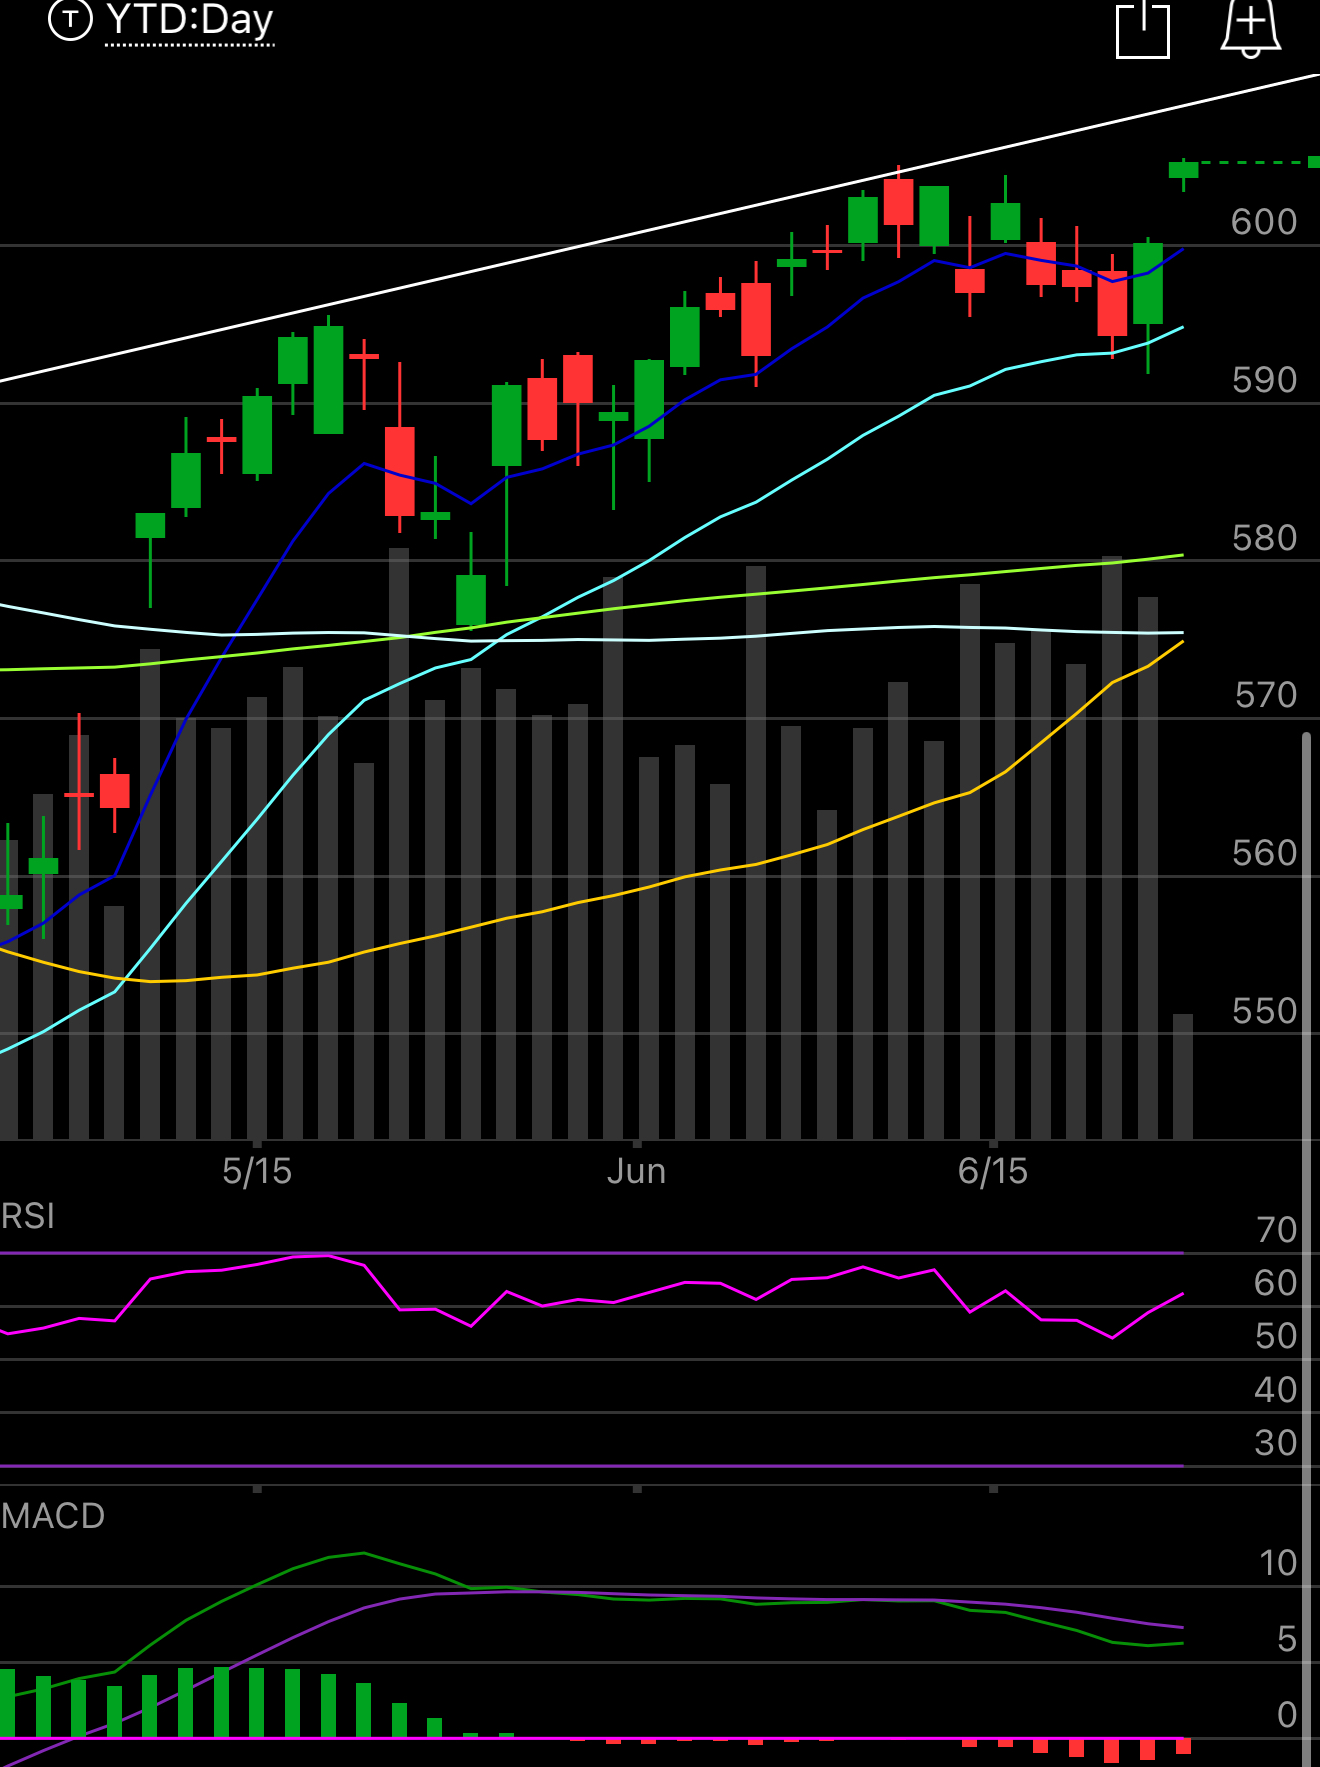The height and width of the screenshot is (1767, 1320).
Task: Tap the RSI 50 level label
Action: click(x=1276, y=1336)
